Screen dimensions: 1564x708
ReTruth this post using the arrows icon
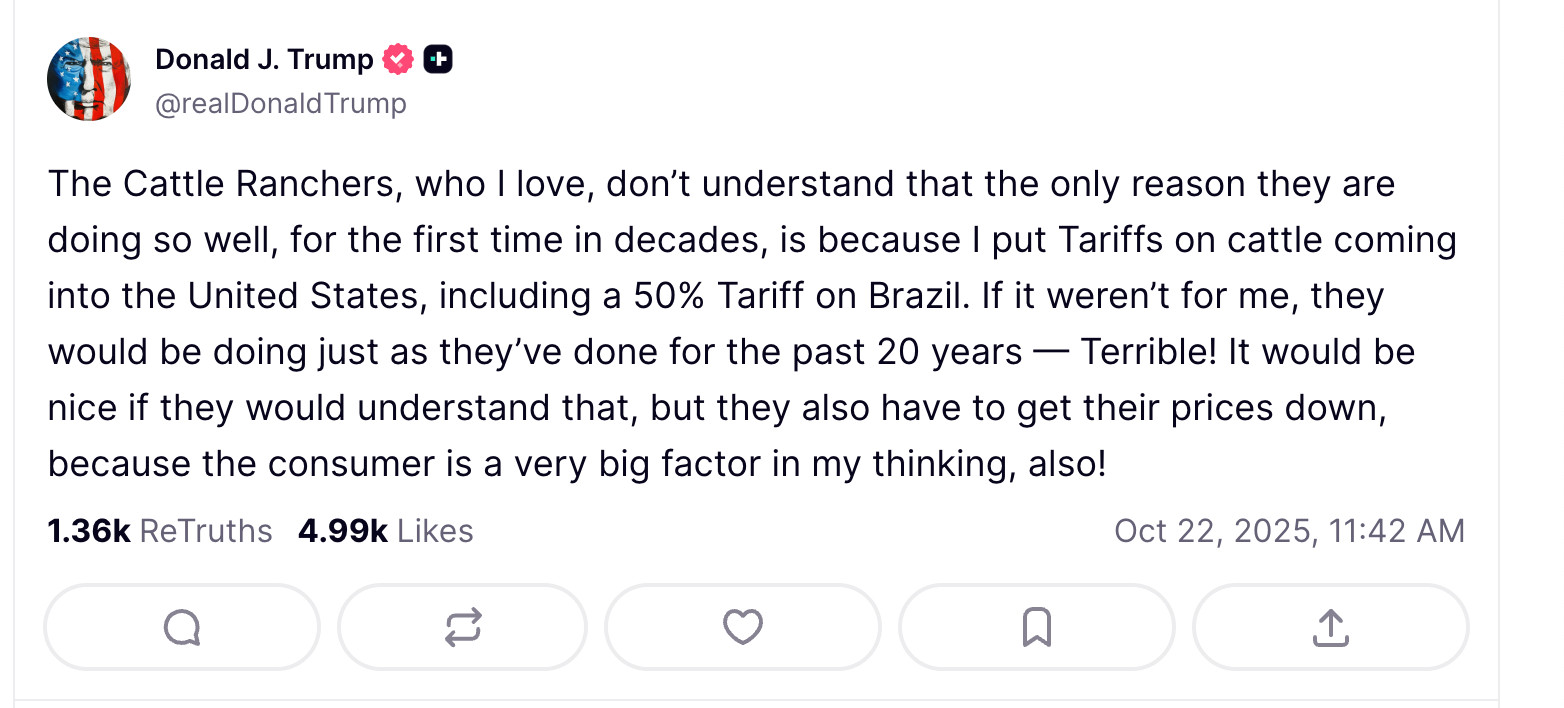(462, 627)
